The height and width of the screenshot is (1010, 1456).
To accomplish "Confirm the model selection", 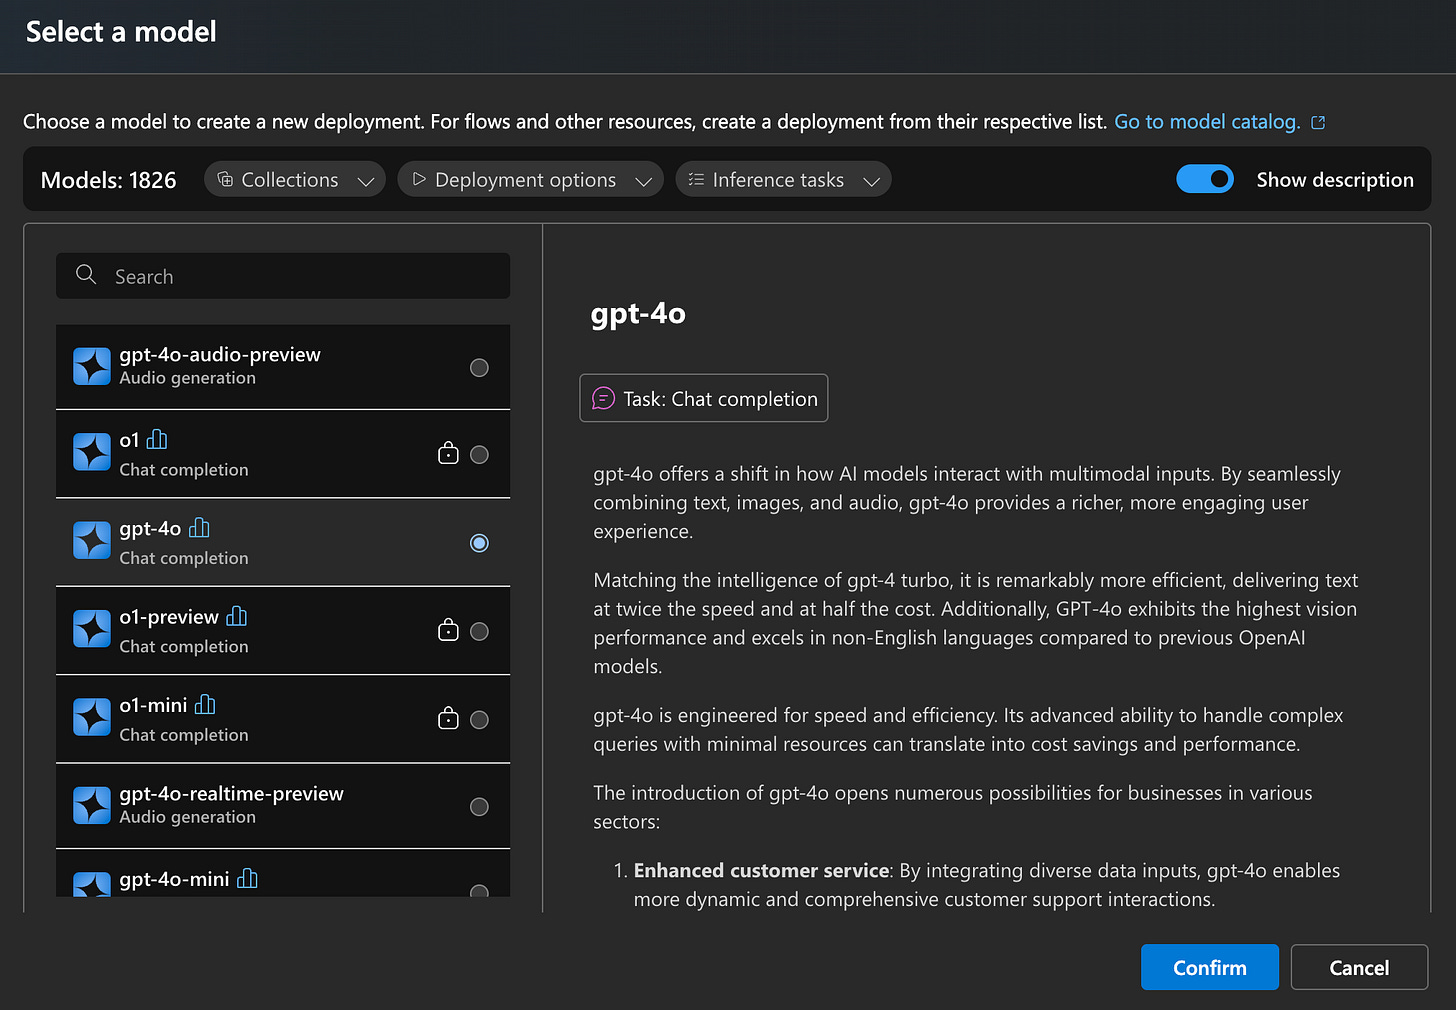I will click(1210, 967).
